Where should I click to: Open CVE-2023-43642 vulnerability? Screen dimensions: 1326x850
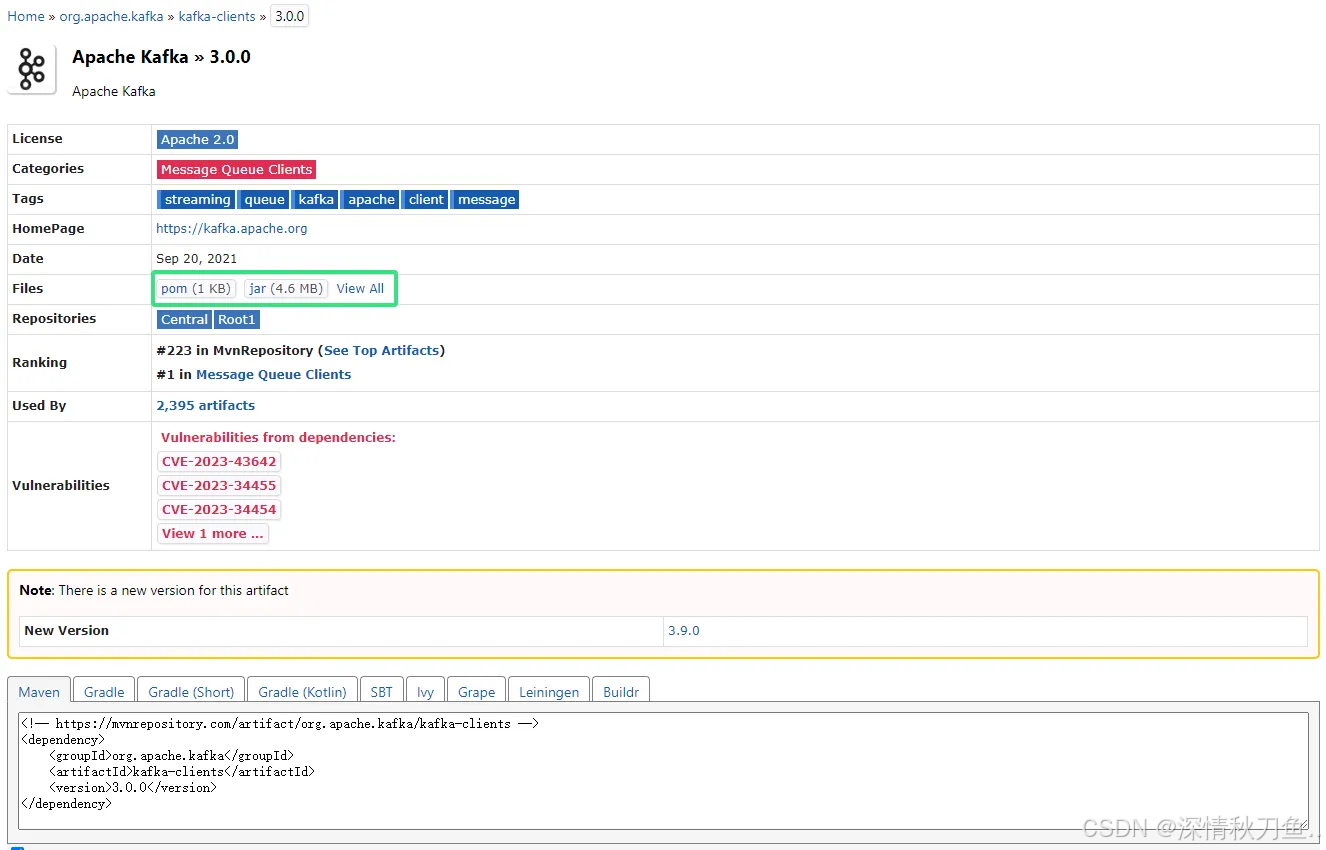(219, 461)
